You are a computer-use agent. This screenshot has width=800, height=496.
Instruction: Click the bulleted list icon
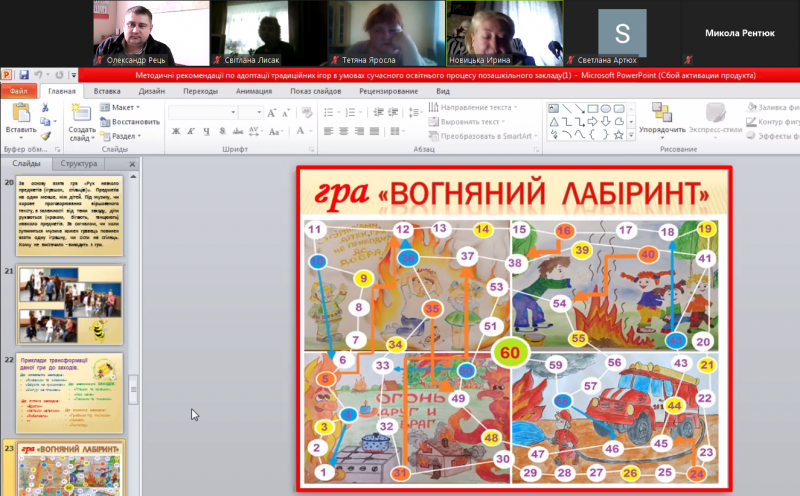pyautogui.click(x=329, y=112)
